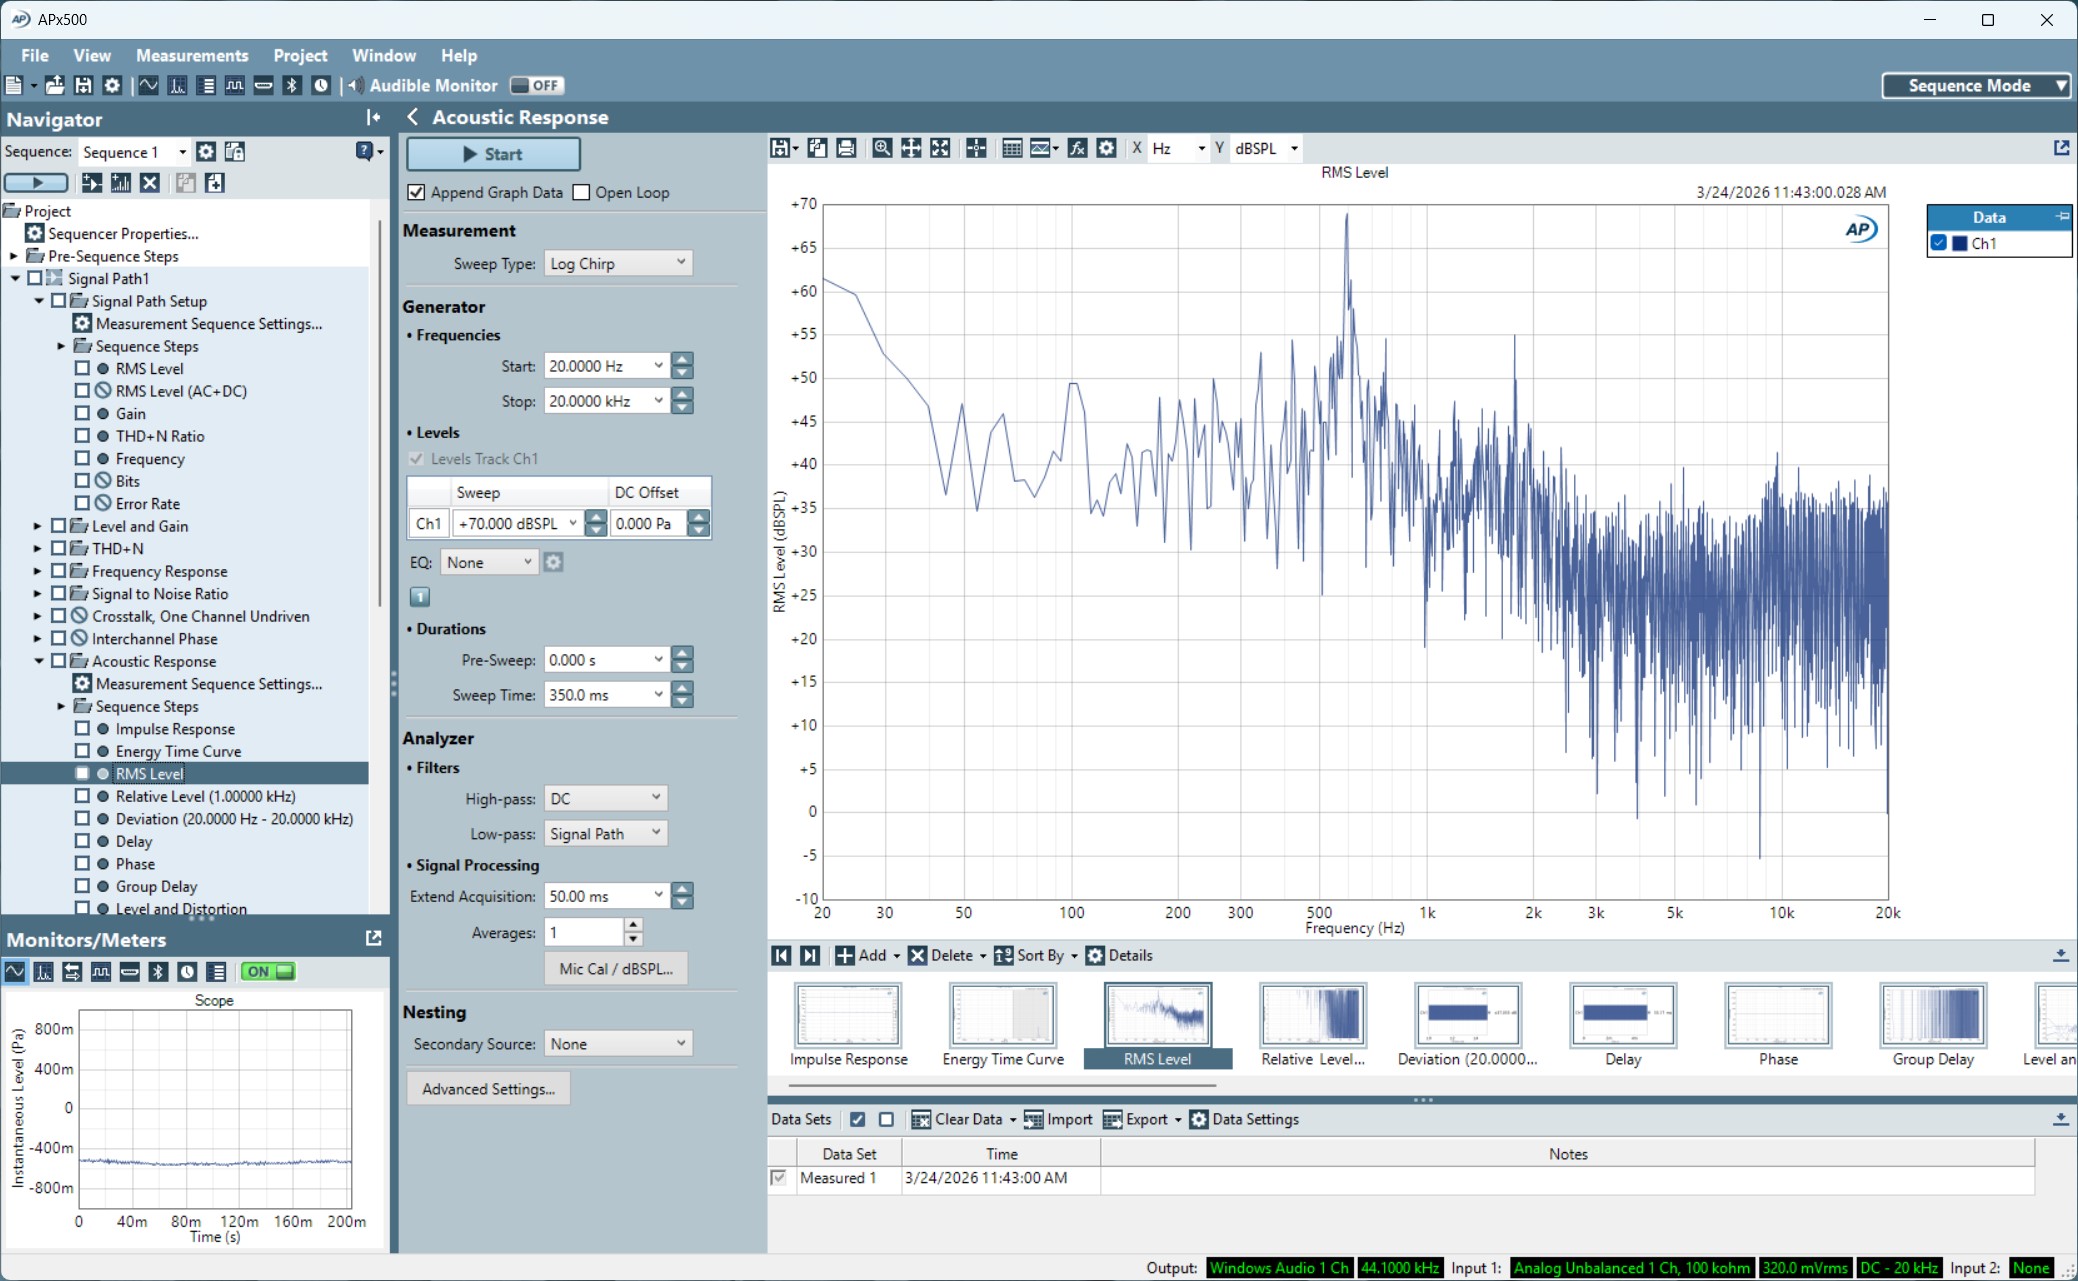Check the THD+N Ratio step checkbox

pyautogui.click(x=82, y=436)
